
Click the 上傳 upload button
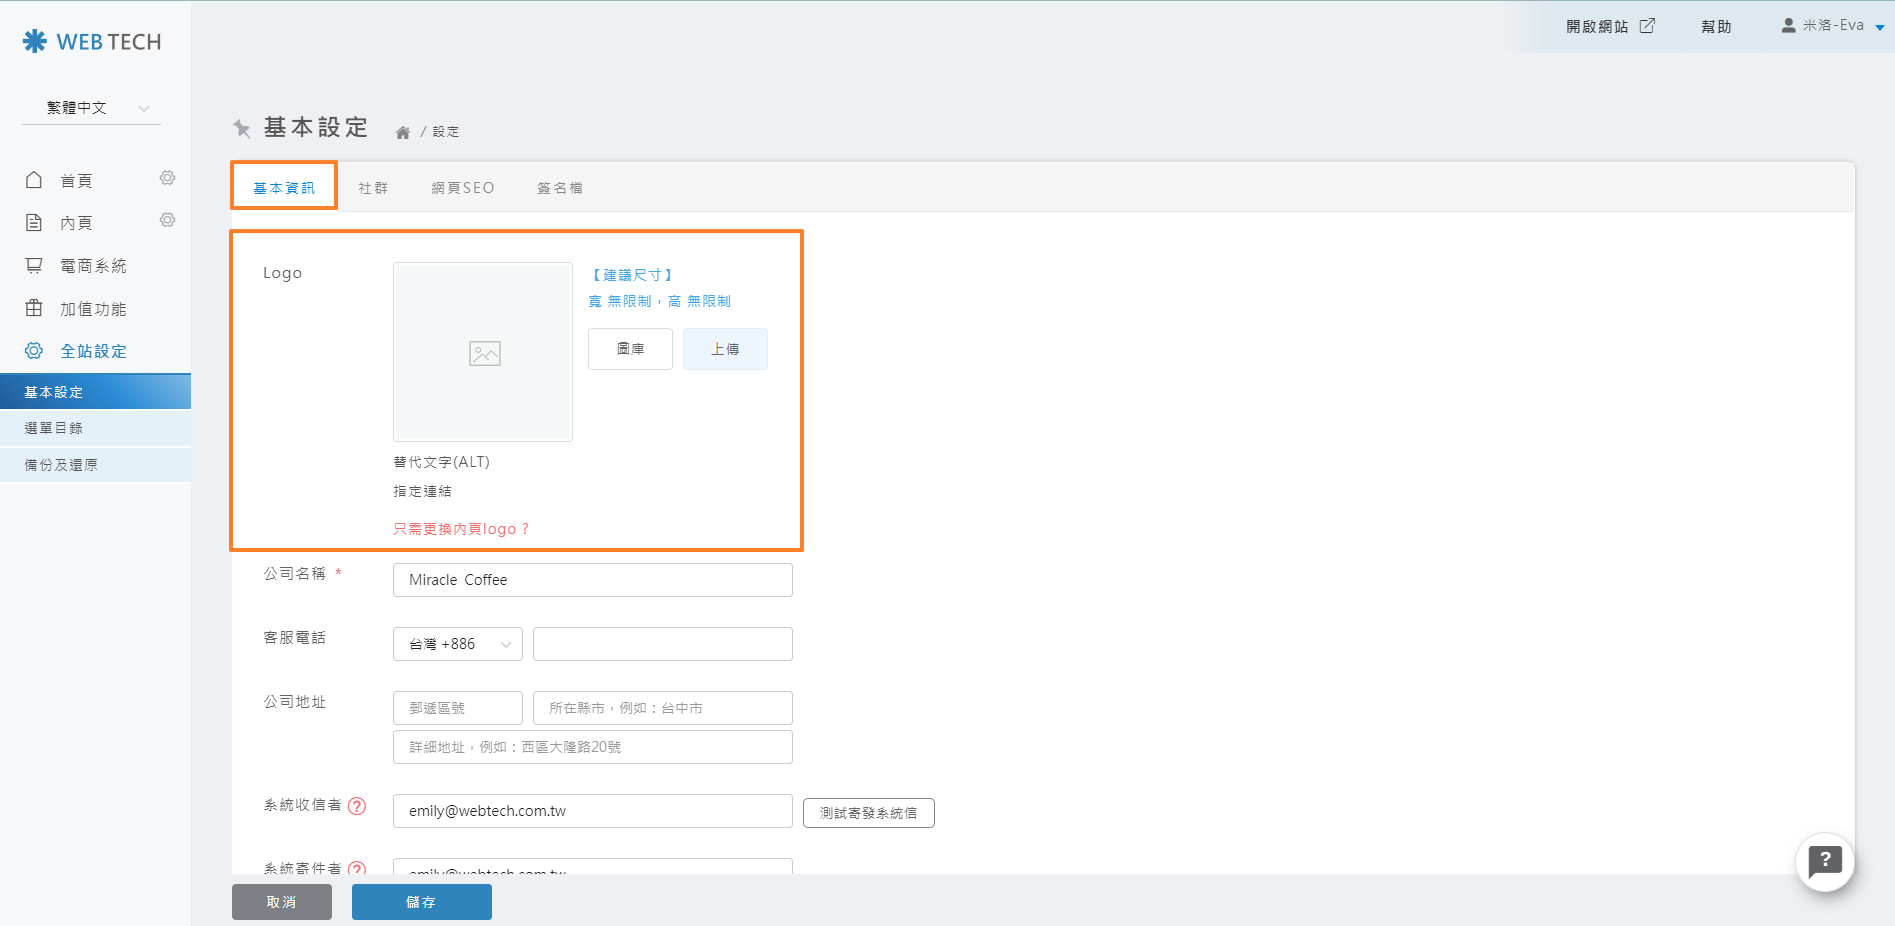tap(725, 349)
